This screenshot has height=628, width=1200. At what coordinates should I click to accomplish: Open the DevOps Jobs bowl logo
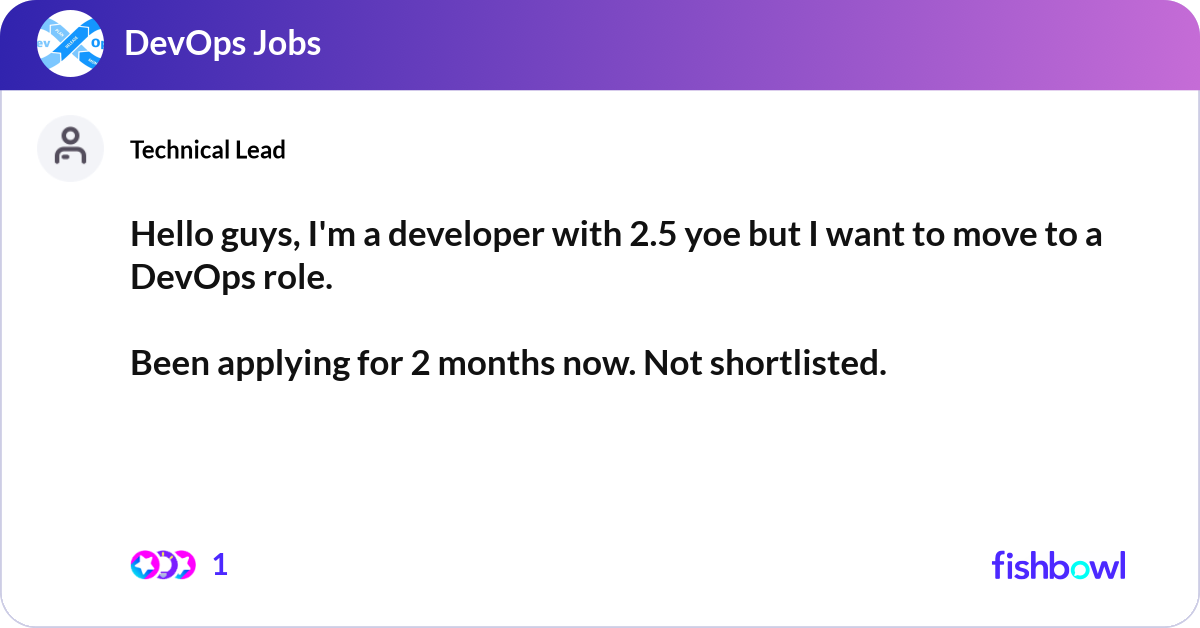tap(70, 44)
